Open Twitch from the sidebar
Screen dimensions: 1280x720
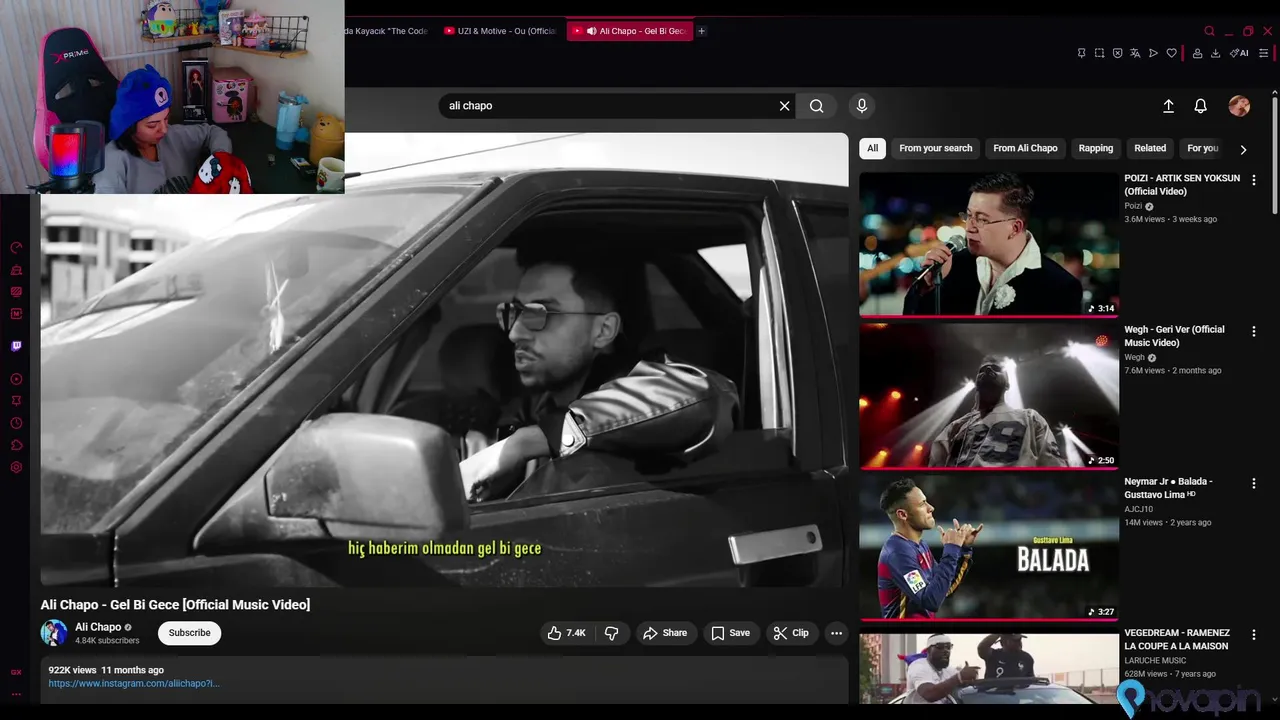click(x=16, y=346)
